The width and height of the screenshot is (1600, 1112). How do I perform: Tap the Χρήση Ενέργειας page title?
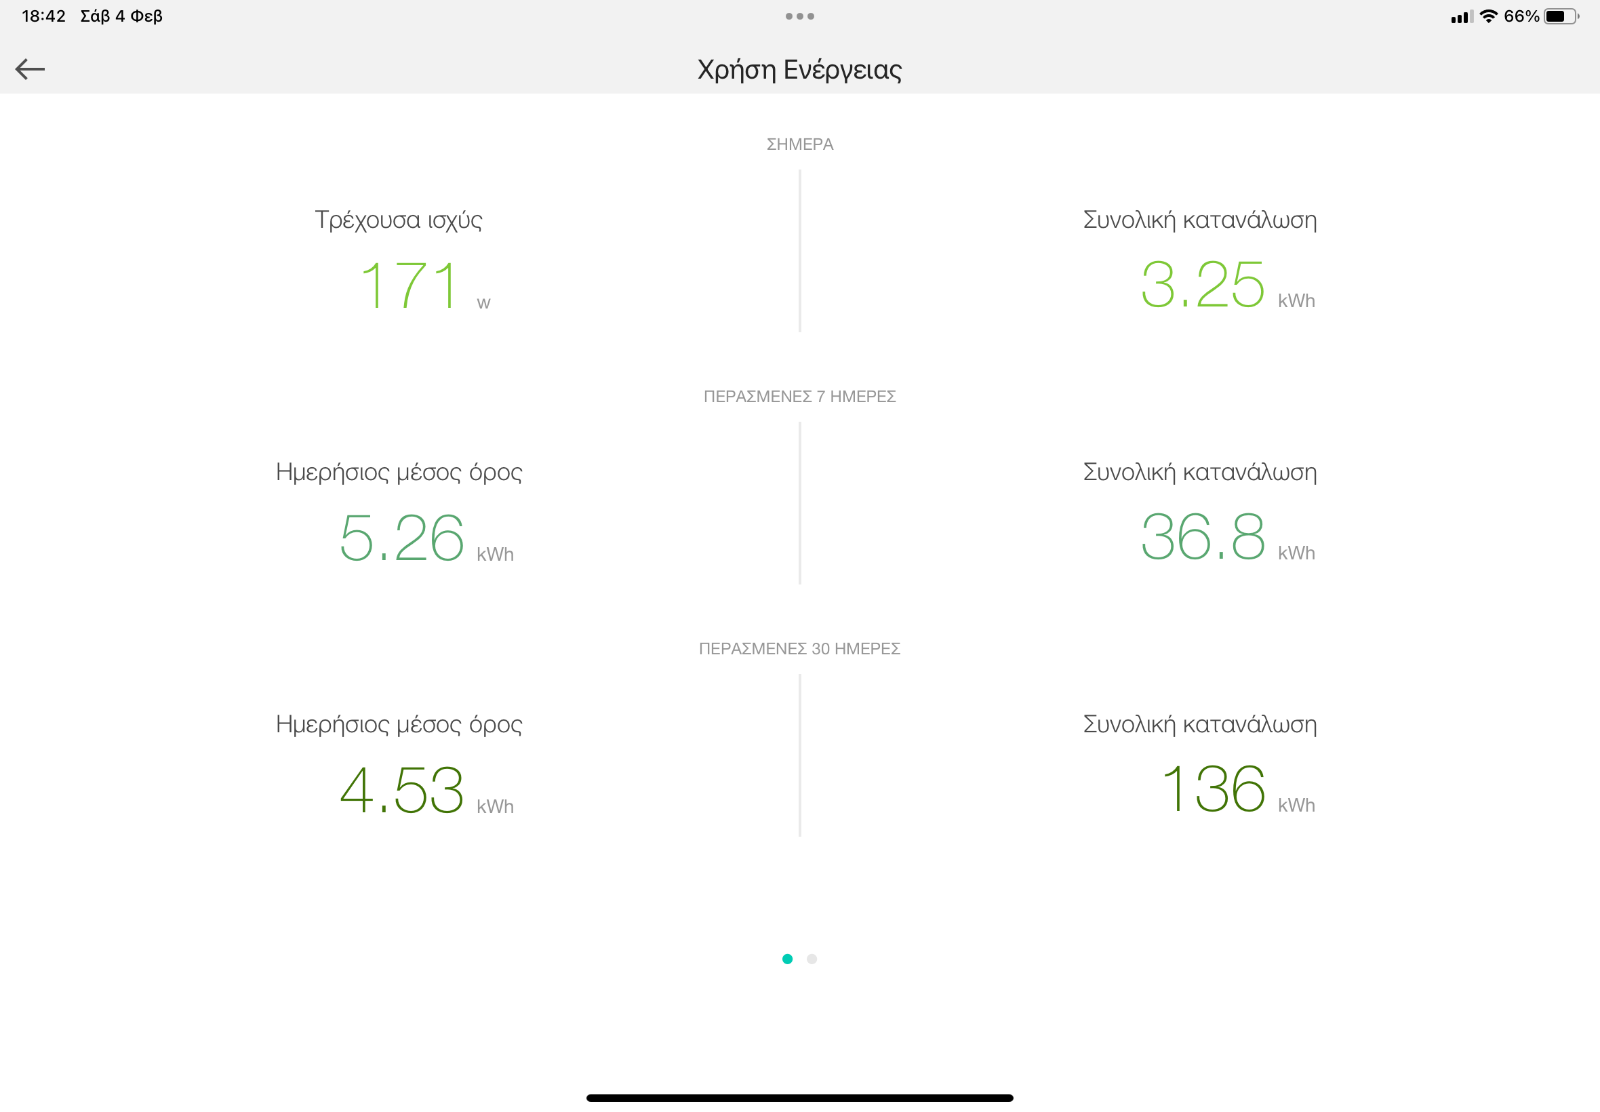[800, 70]
